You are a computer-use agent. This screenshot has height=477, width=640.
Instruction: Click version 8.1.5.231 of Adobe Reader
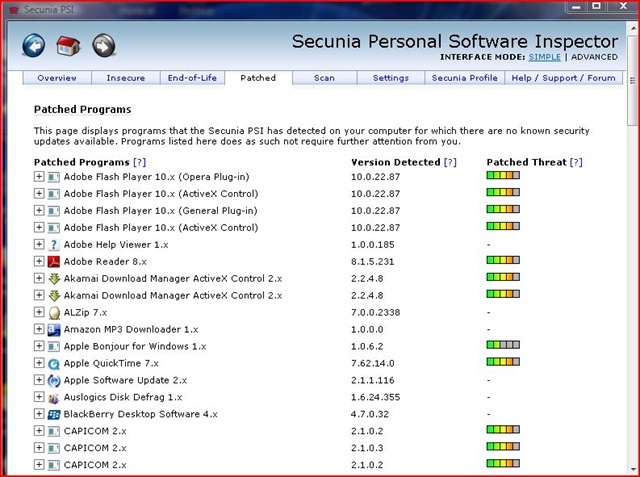(373, 262)
